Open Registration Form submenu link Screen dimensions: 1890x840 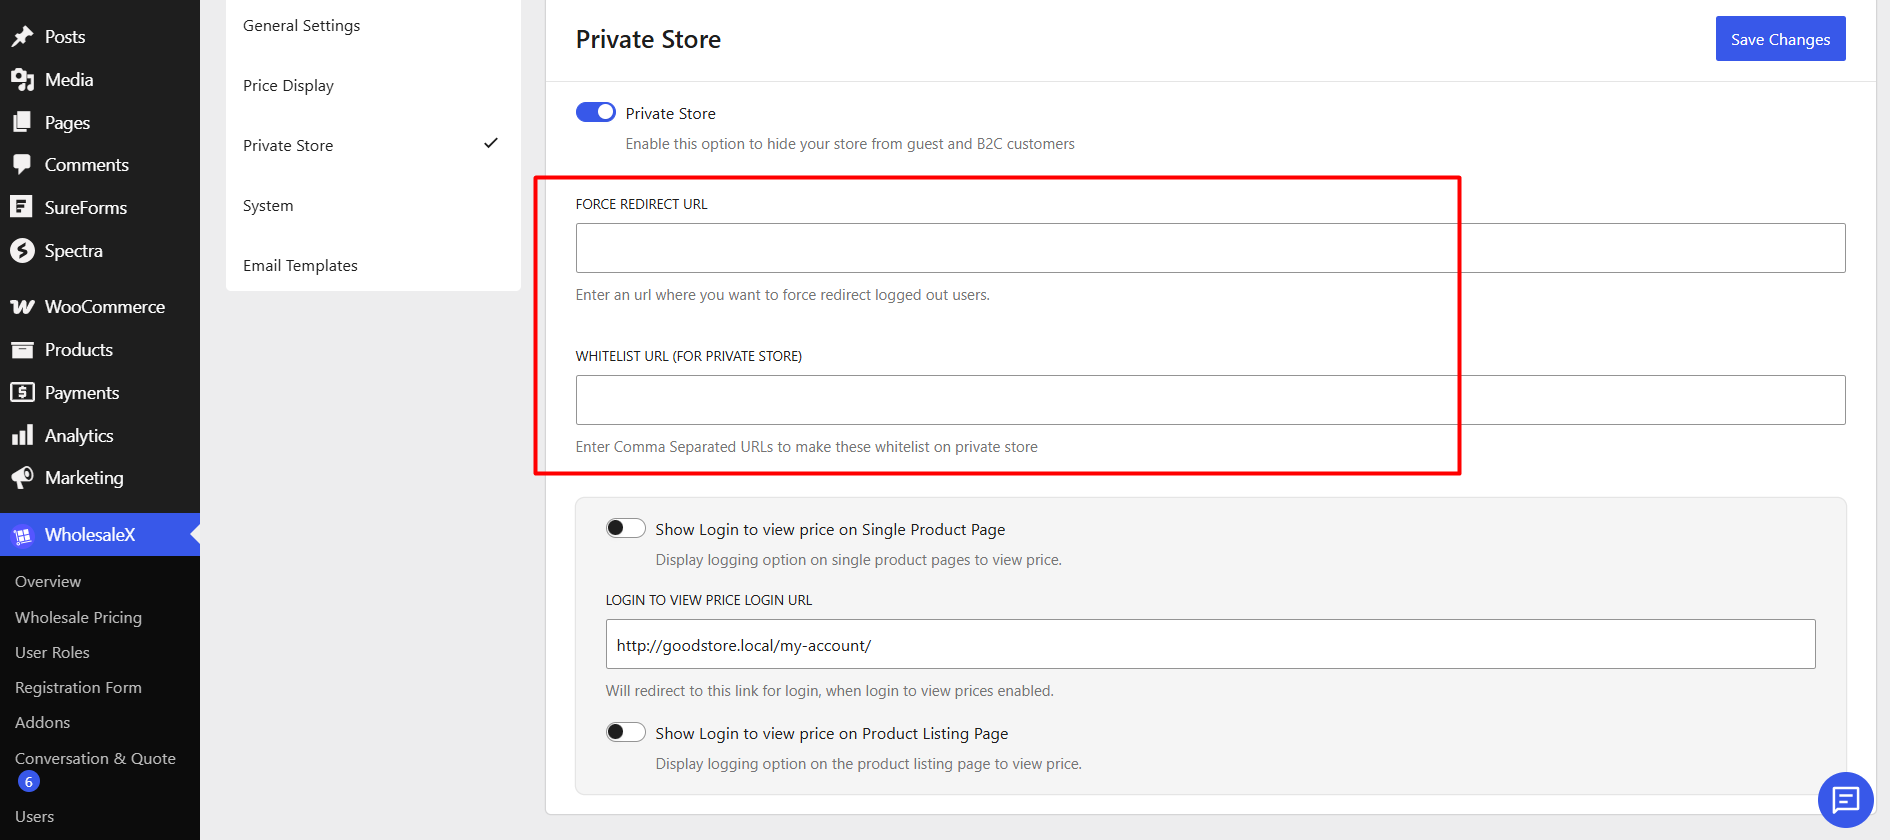click(78, 688)
